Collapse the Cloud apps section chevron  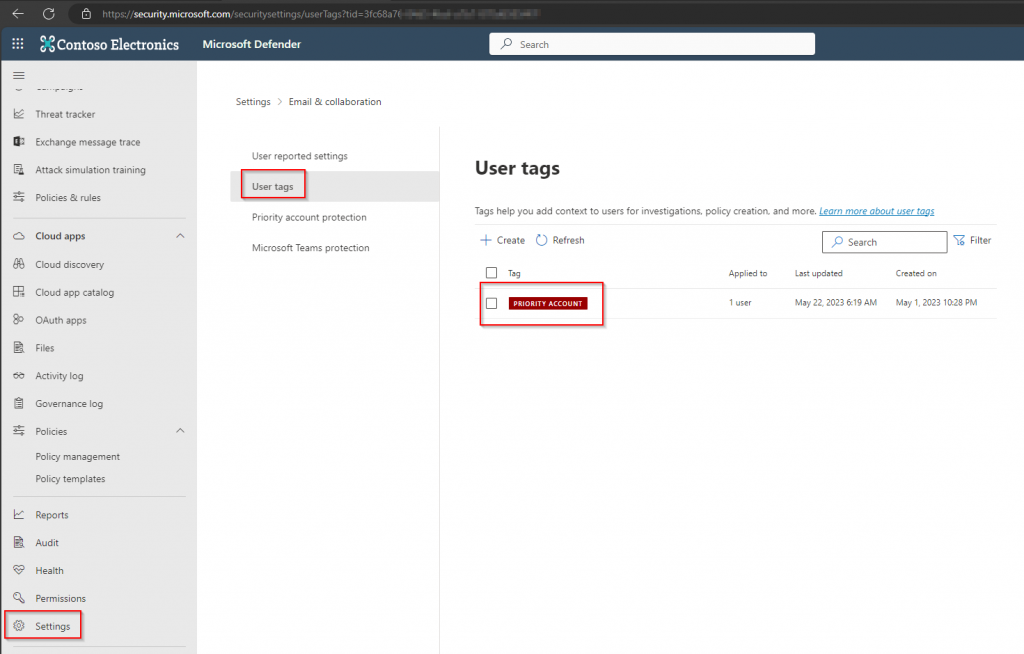[180, 236]
